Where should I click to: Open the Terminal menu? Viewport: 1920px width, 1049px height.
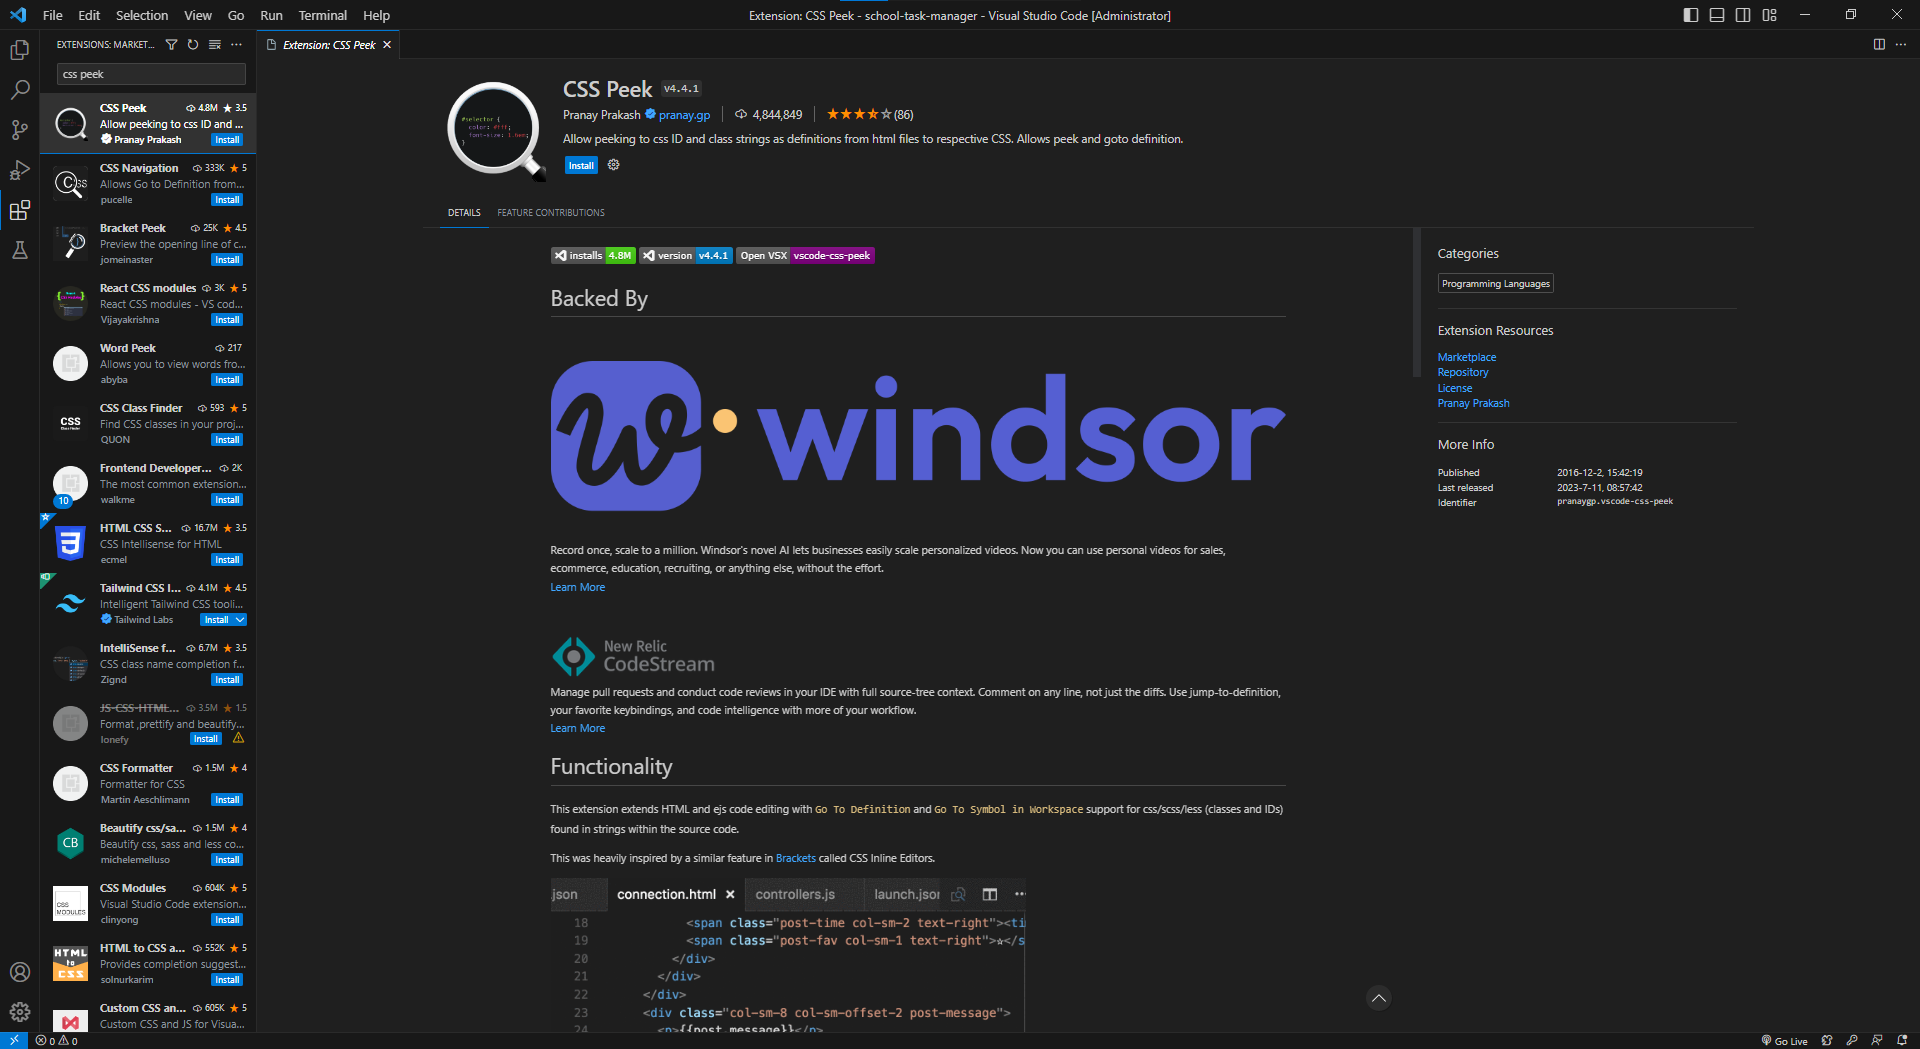click(322, 15)
